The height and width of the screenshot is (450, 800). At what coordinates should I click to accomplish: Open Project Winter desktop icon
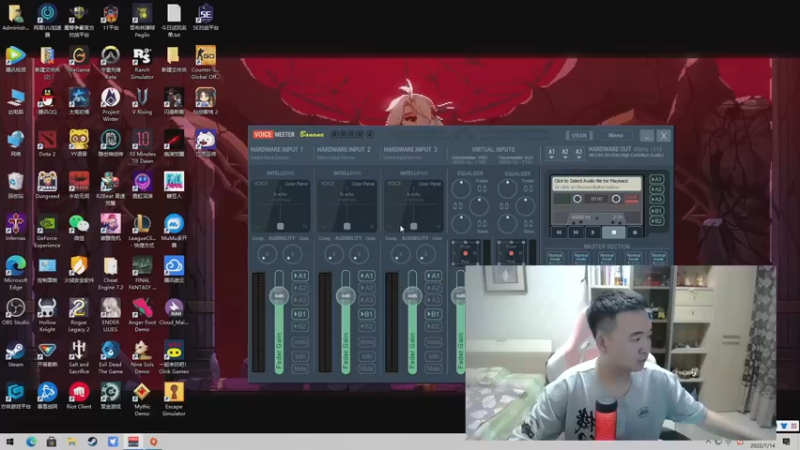pyautogui.click(x=110, y=105)
